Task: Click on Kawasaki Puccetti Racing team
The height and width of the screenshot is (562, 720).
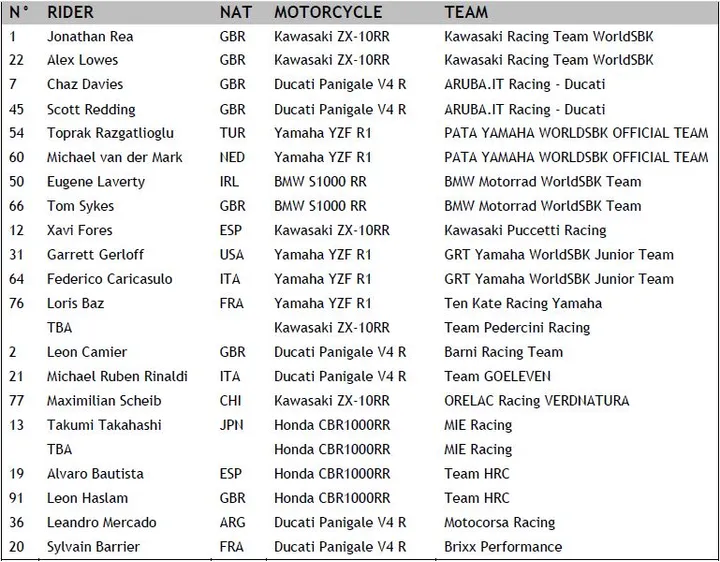Action: click(525, 230)
